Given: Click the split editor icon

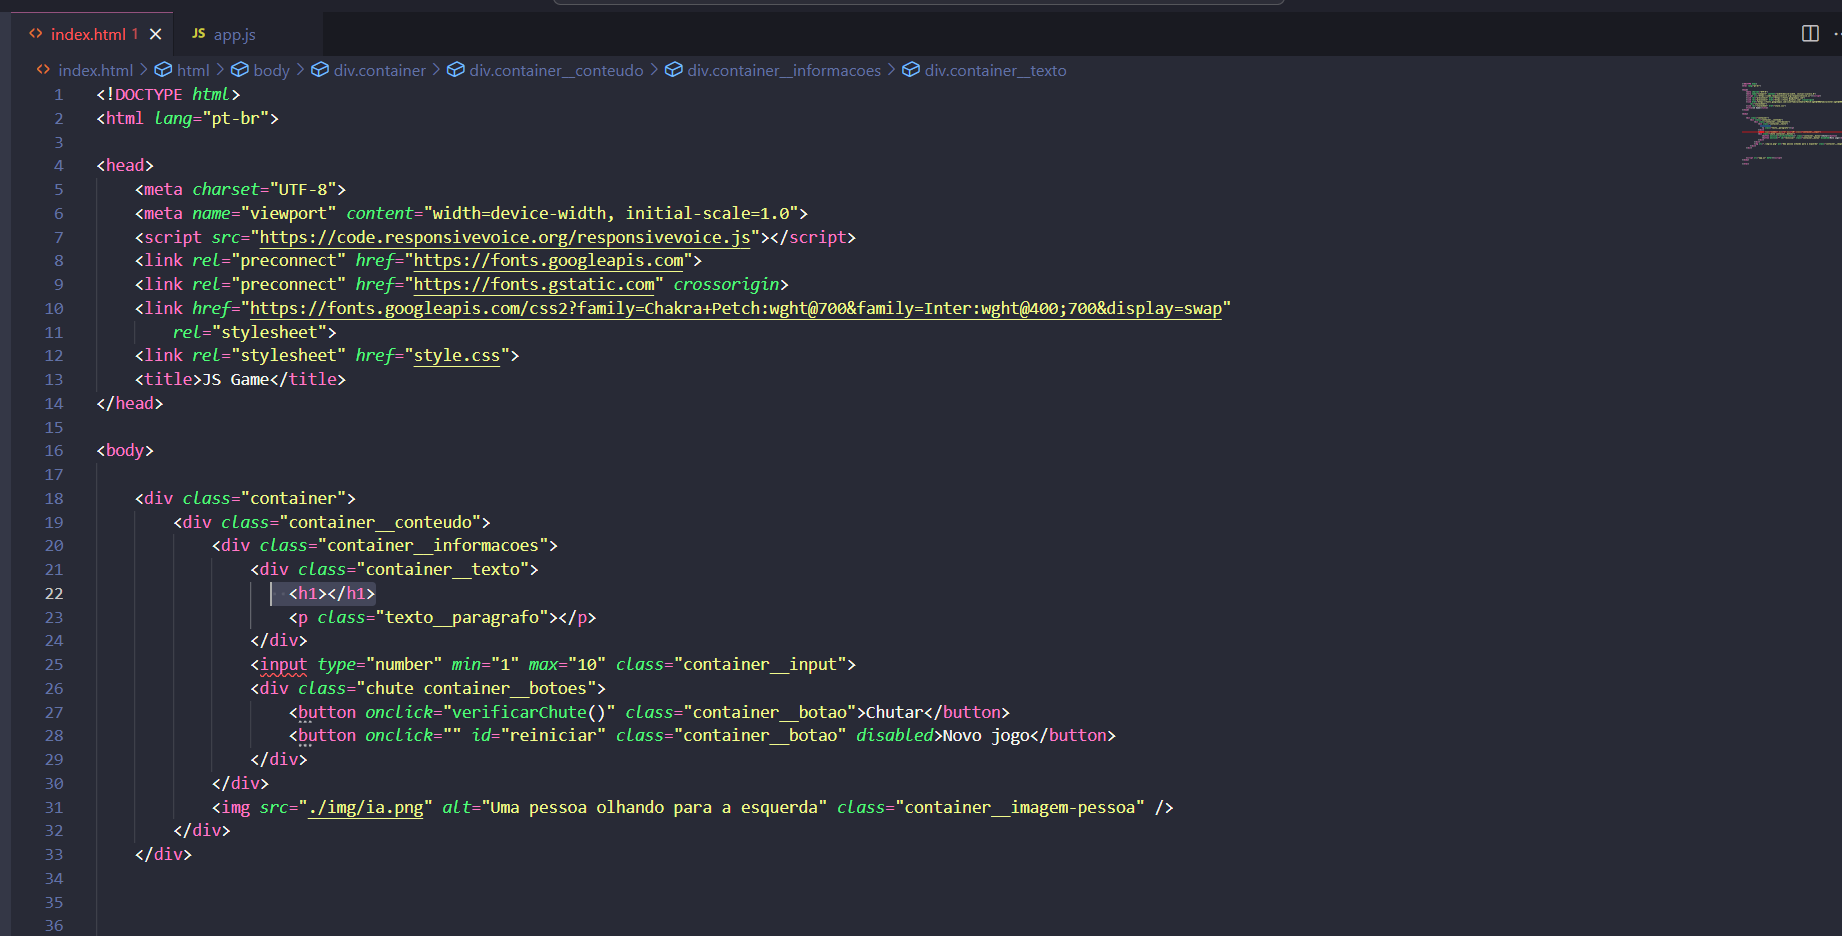Looking at the screenshot, I should coord(1810,34).
